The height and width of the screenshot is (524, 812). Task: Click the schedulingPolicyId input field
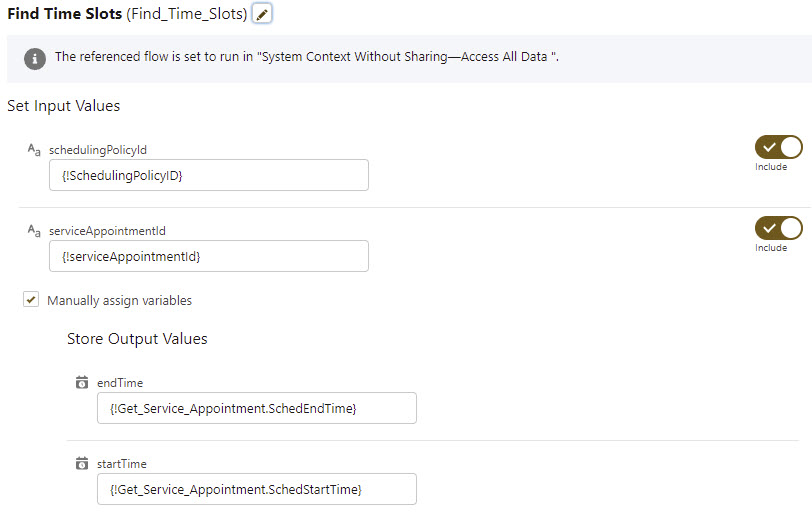pos(208,175)
